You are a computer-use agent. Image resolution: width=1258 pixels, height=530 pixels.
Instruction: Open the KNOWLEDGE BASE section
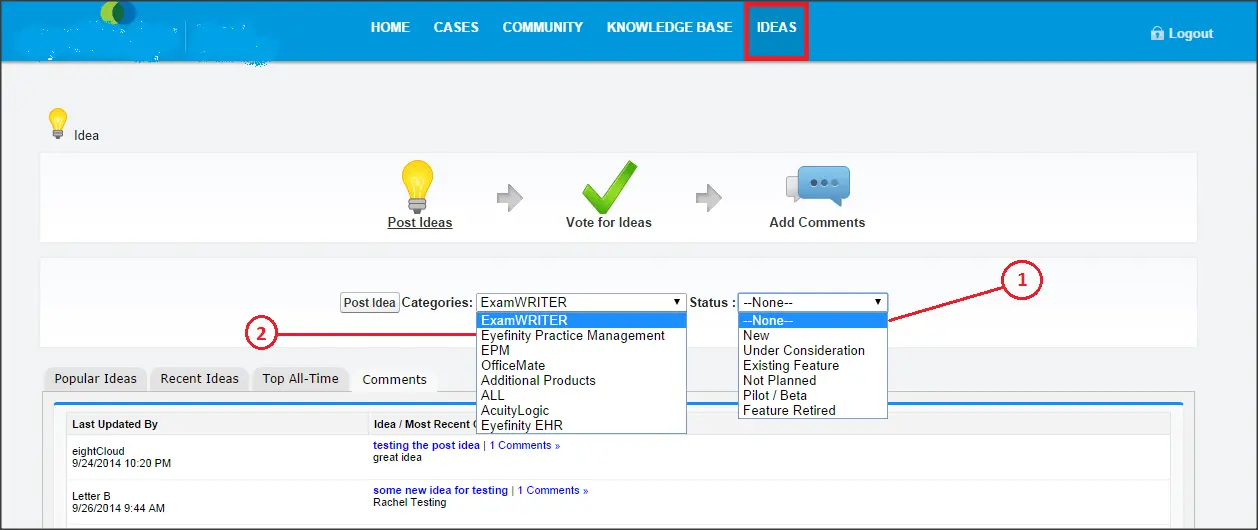click(669, 27)
